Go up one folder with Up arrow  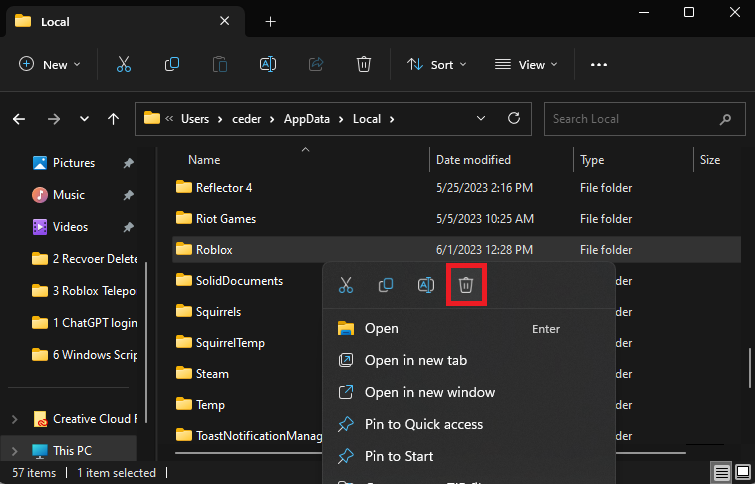113,119
